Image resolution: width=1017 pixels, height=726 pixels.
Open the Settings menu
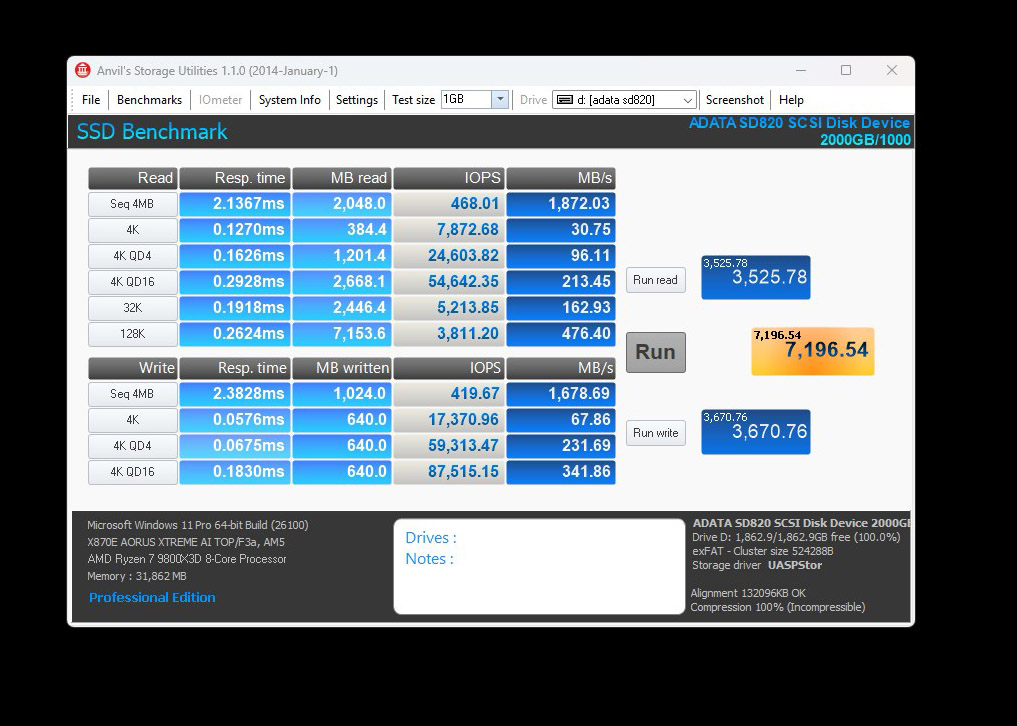click(x=357, y=100)
